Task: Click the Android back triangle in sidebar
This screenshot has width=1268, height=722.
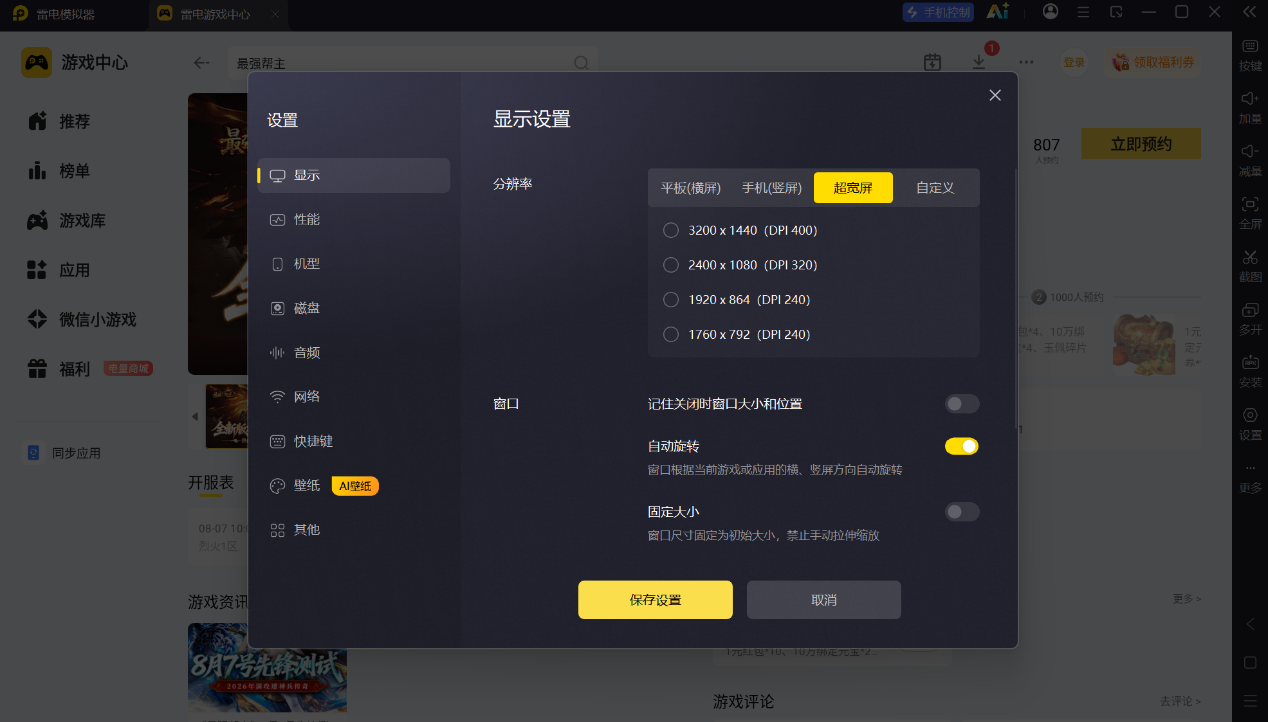Action: click(x=1250, y=624)
